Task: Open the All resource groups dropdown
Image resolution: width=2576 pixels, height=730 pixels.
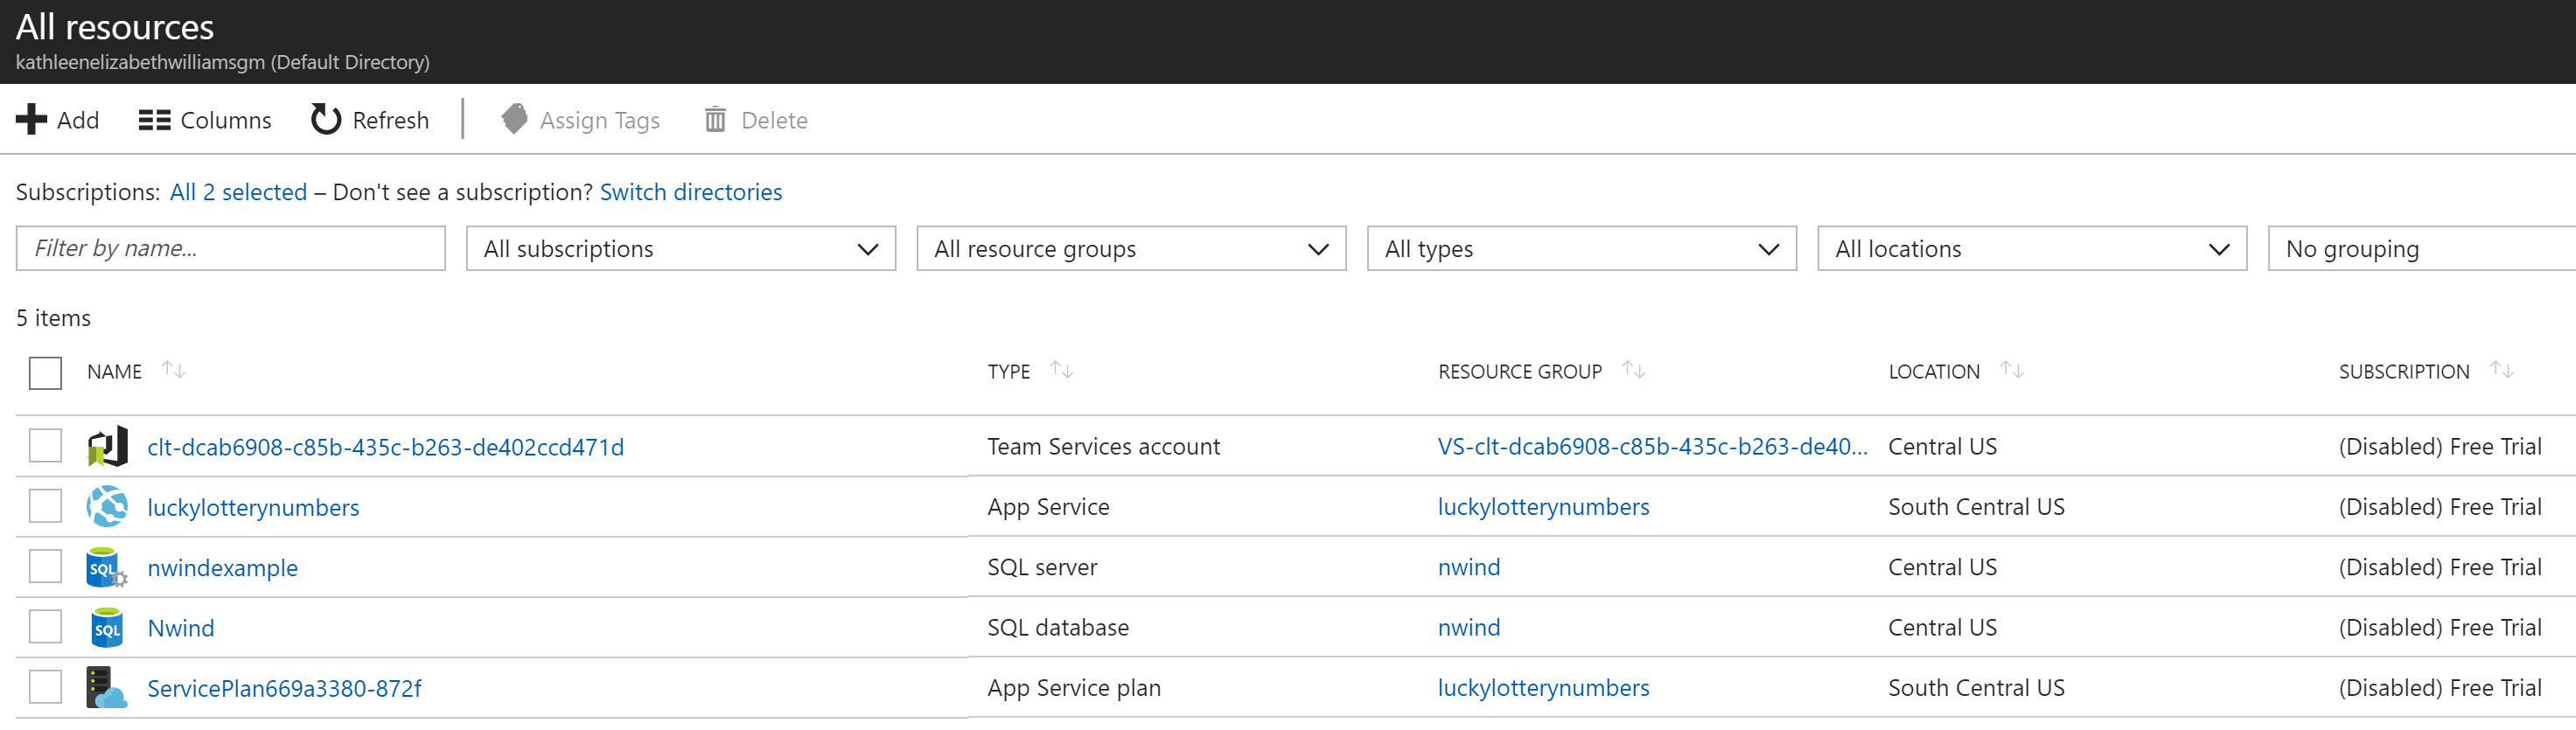Action: pos(1131,249)
